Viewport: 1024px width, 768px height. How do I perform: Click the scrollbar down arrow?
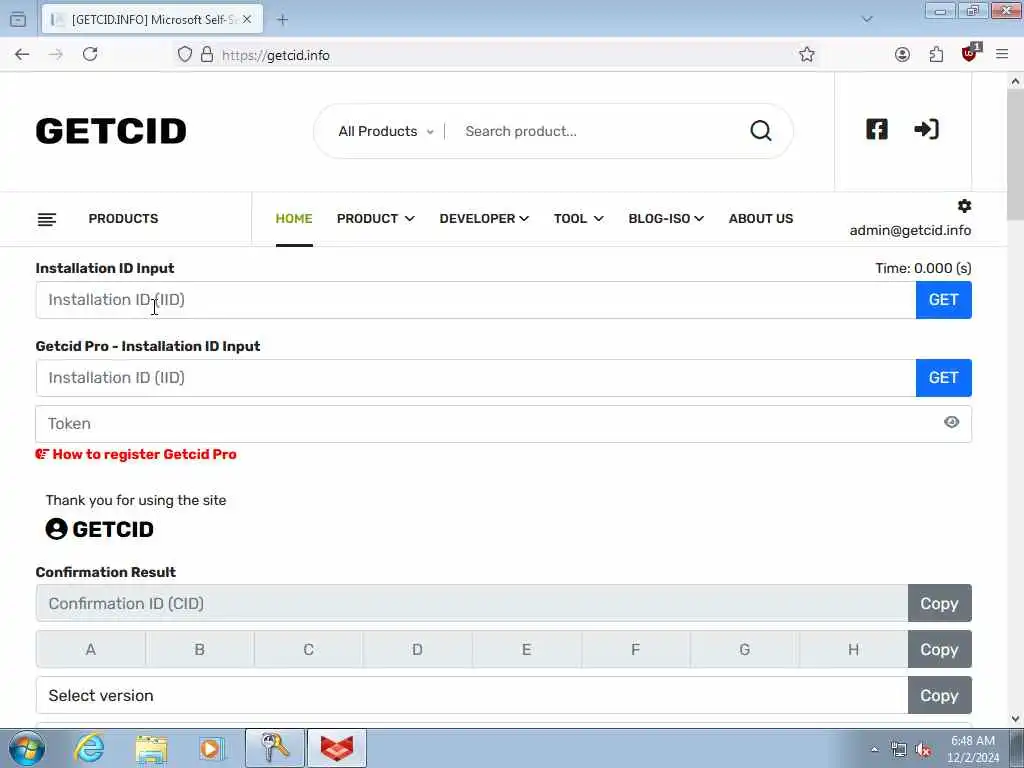point(1015,718)
